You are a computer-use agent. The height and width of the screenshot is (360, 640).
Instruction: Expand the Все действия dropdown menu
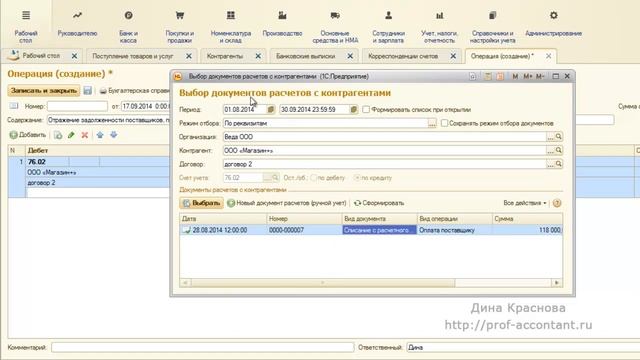point(525,203)
